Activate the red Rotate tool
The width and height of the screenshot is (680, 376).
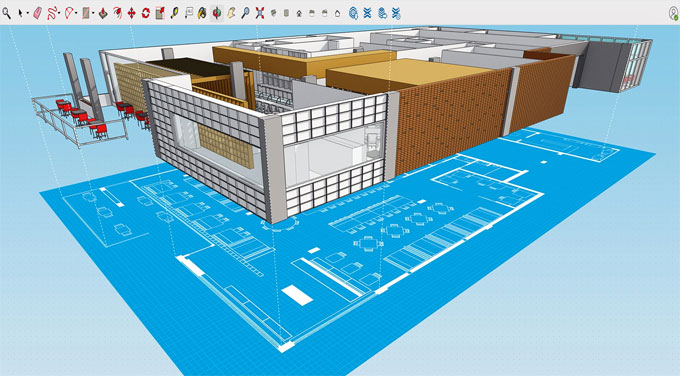point(146,13)
